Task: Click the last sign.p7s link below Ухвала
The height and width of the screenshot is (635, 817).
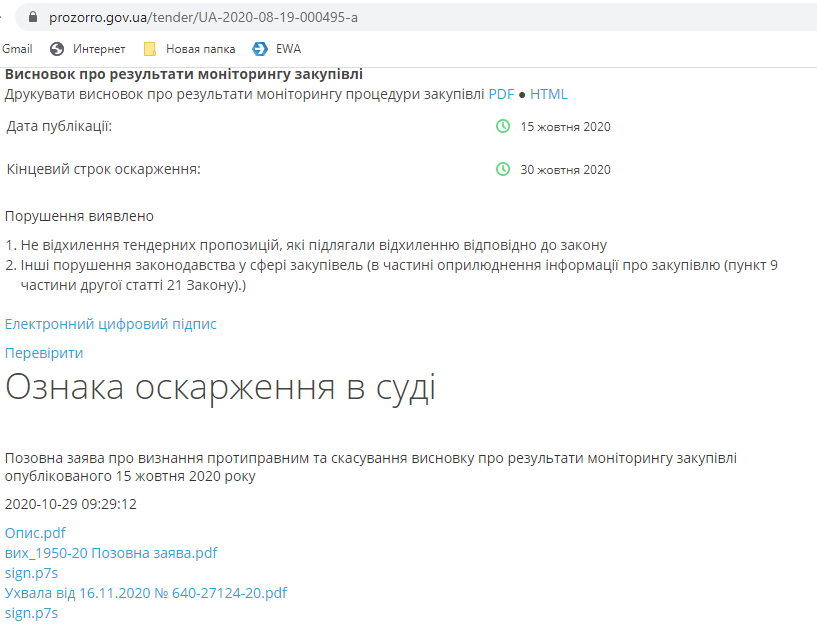Action: point(31,613)
